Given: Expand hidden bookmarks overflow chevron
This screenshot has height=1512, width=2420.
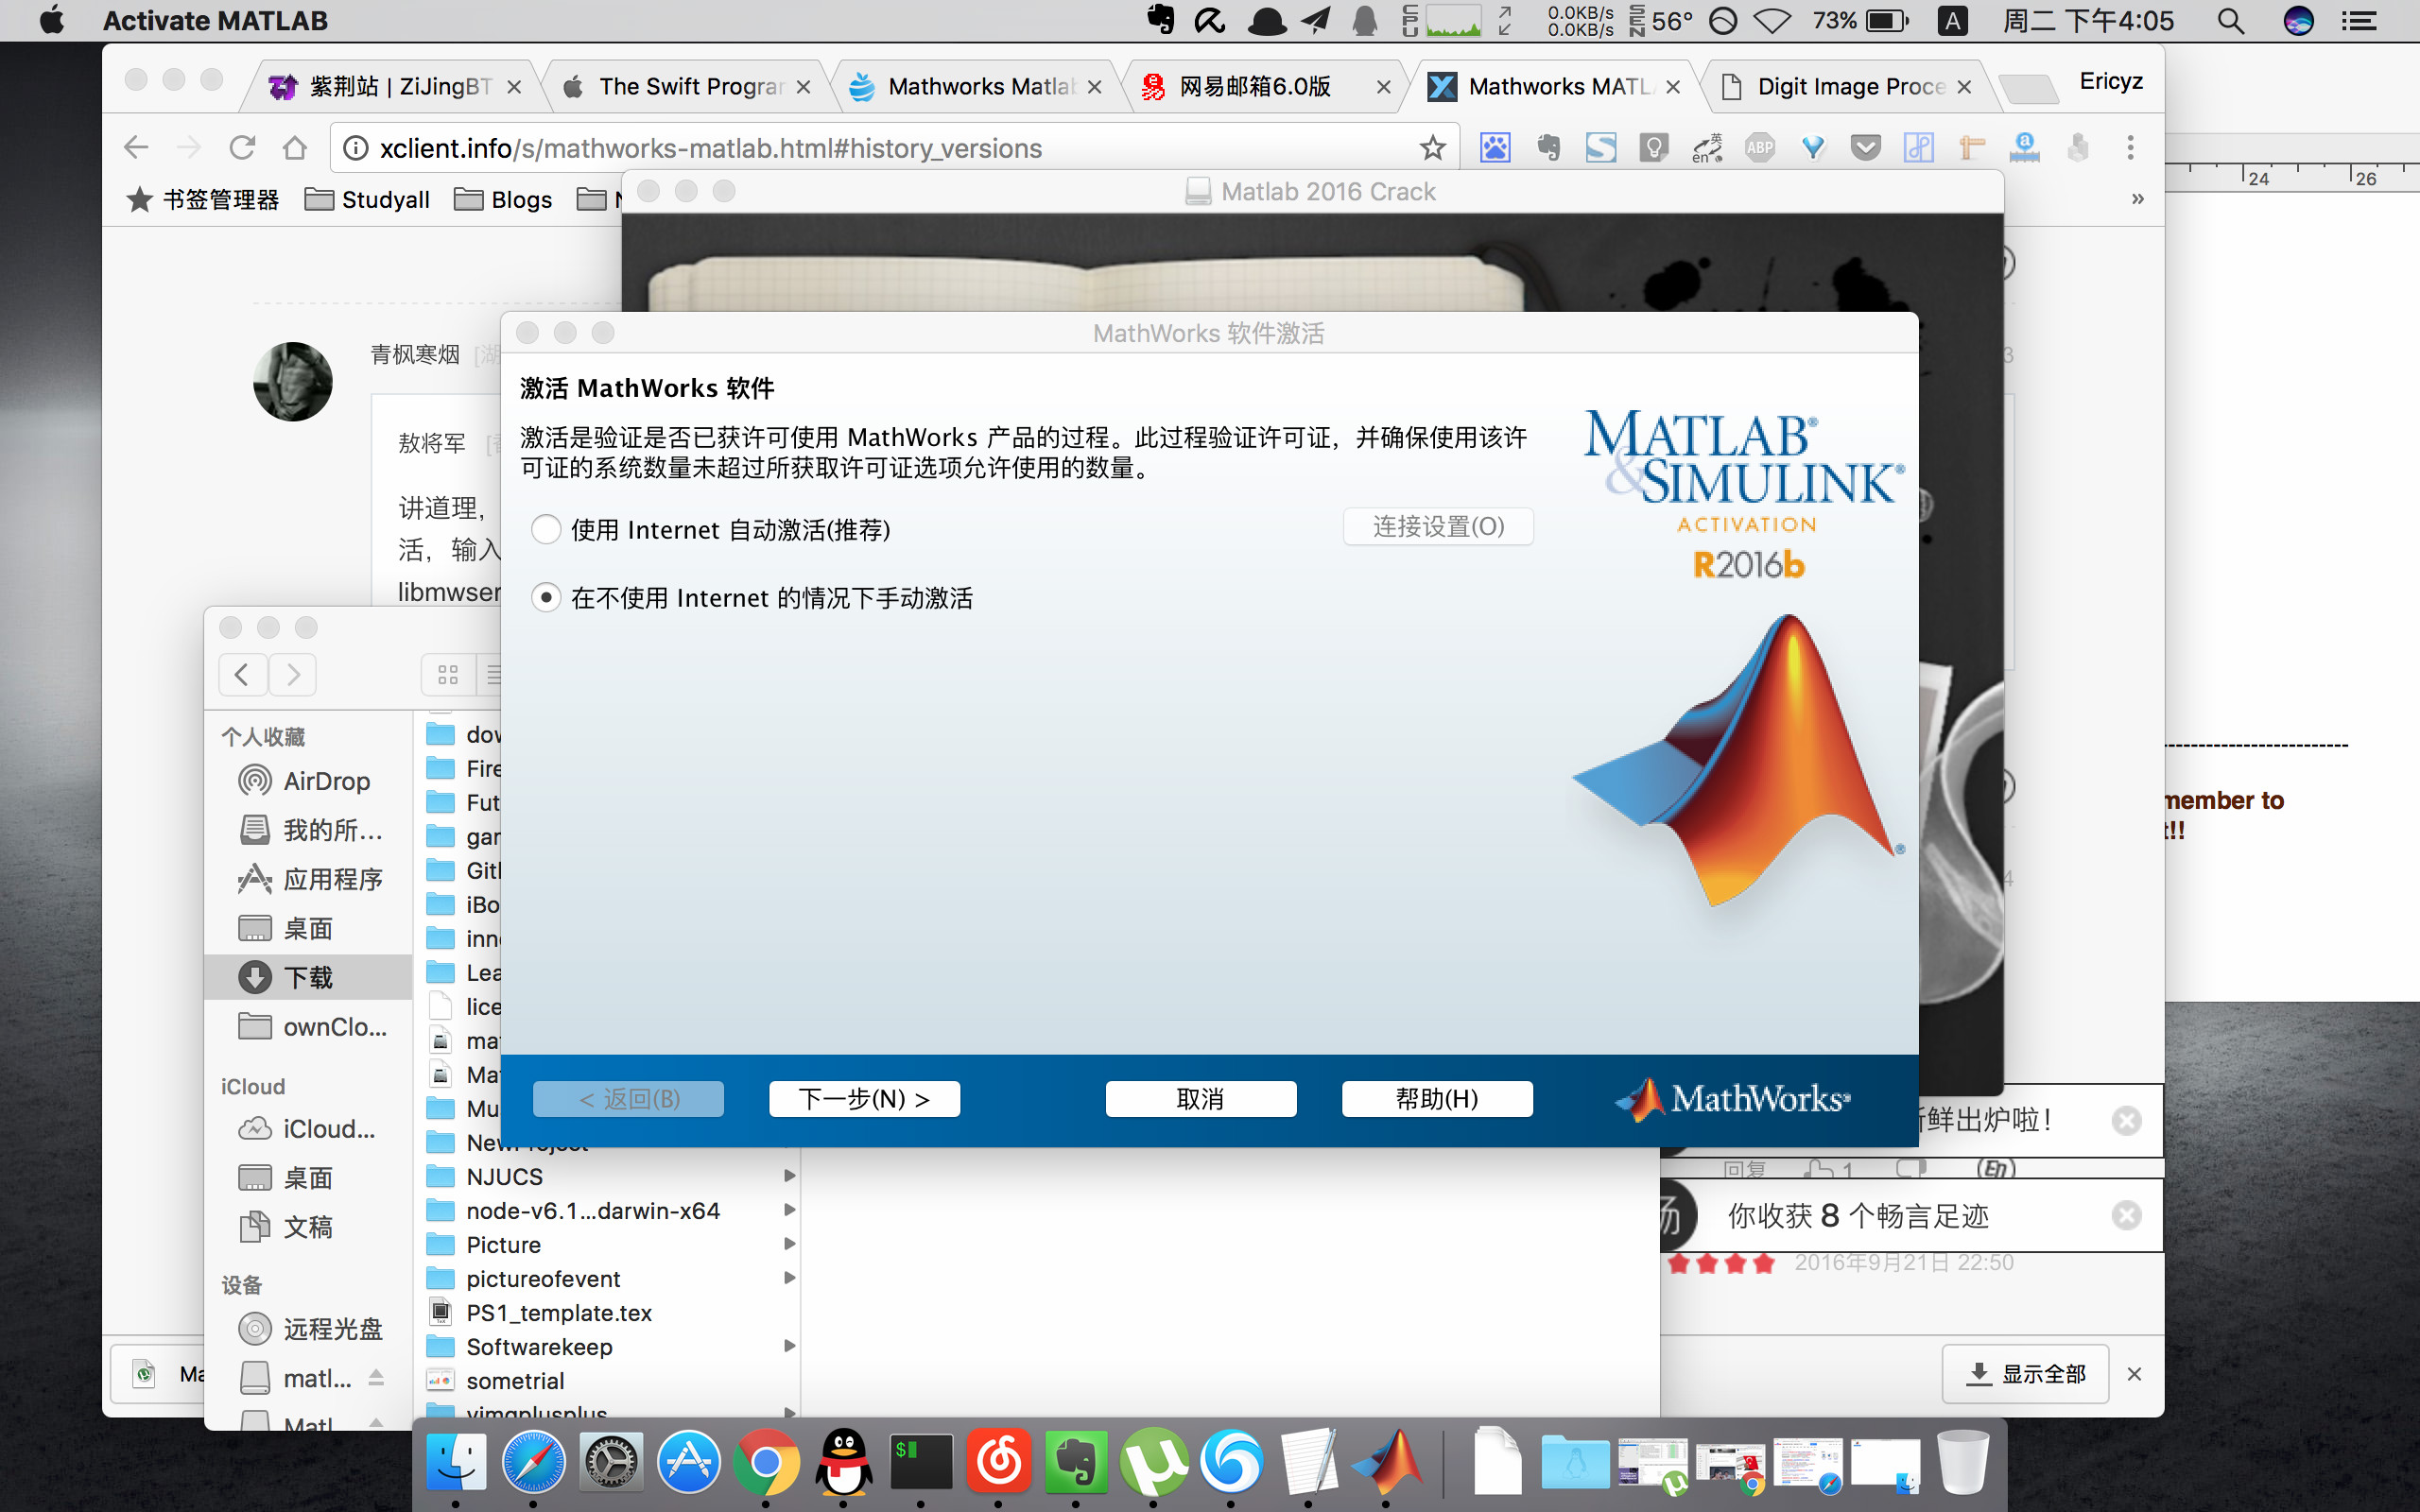Looking at the screenshot, I should [x=2137, y=199].
